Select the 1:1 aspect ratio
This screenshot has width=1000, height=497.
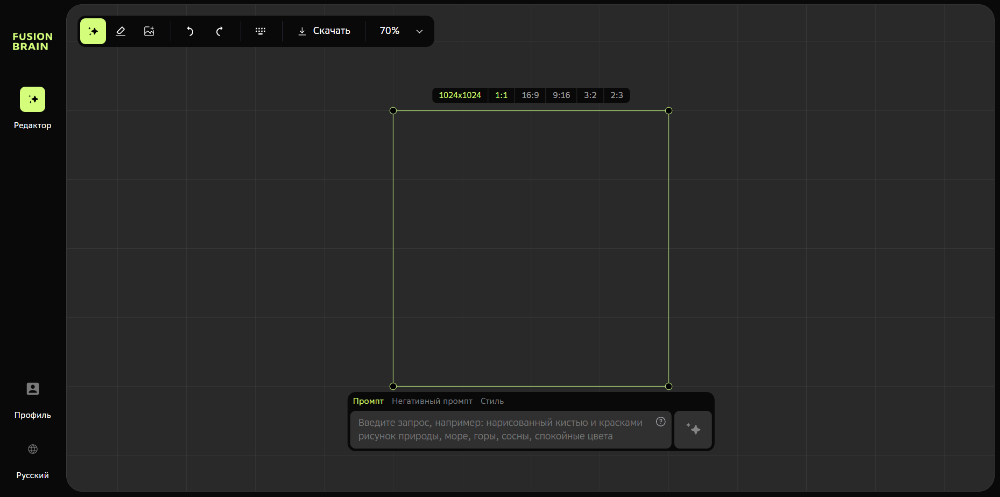pyautogui.click(x=501, y=95)
